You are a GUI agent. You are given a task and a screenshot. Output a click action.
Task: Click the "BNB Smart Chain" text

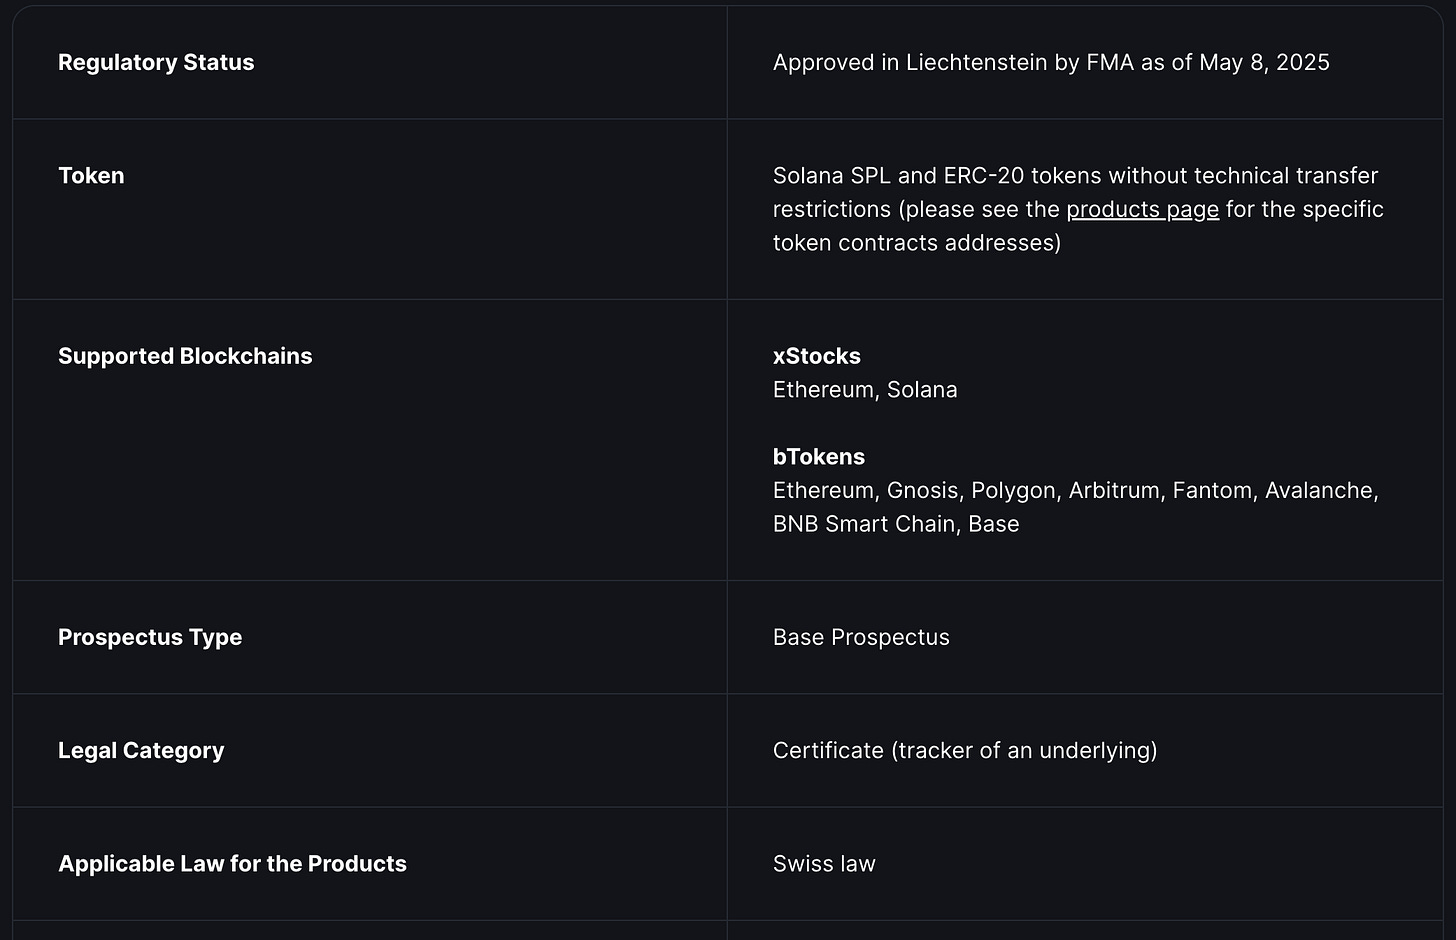(864, 524)
